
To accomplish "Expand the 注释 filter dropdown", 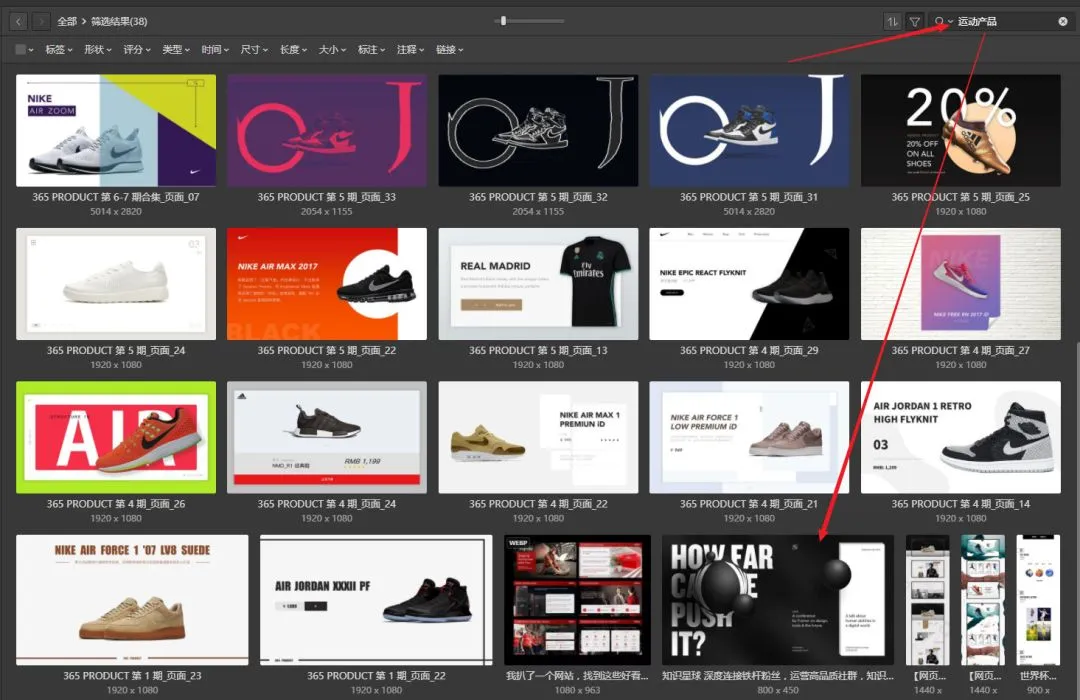I will pos(411,50).
